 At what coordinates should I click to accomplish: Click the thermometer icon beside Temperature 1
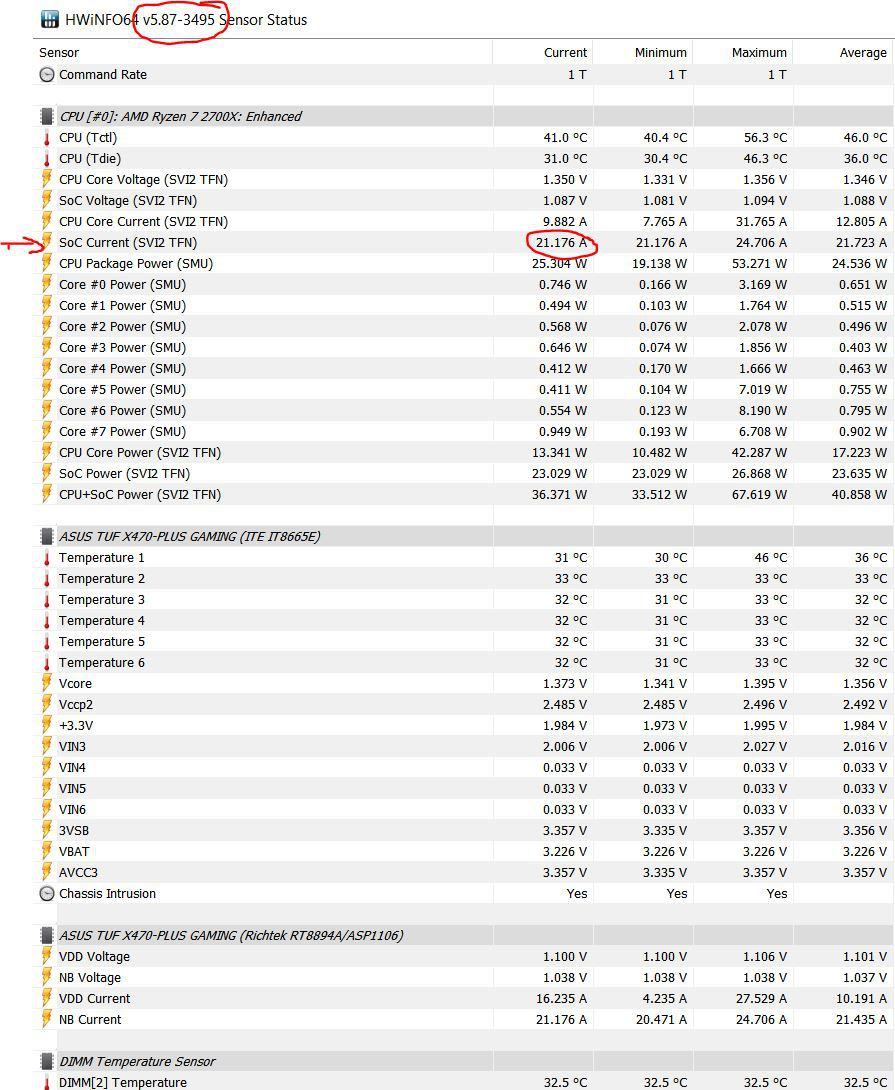pos(47,558)
